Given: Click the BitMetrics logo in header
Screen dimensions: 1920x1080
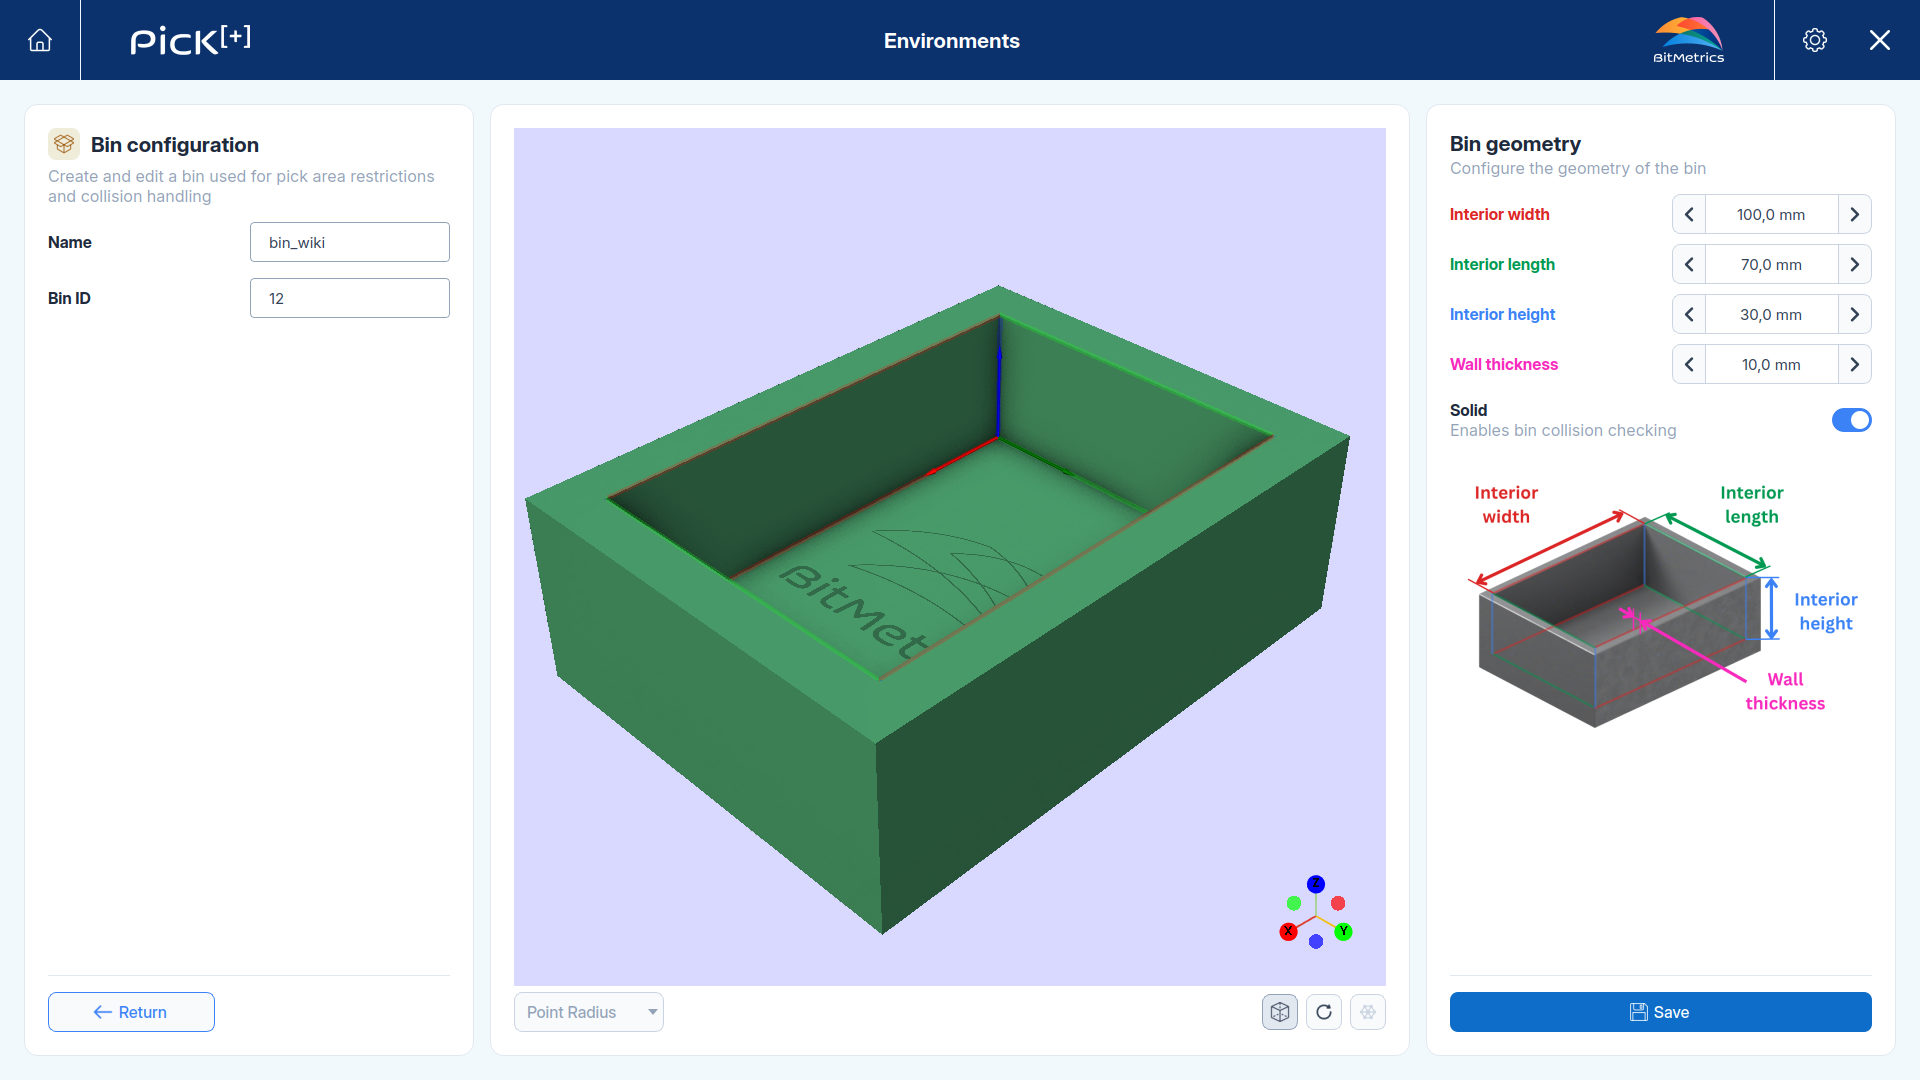Looking at the screenshot, I should click(1689, 40).
